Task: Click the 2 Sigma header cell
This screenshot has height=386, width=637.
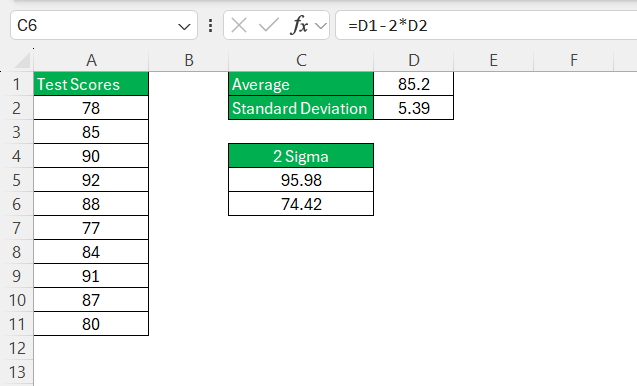Action: click(301, 156)
